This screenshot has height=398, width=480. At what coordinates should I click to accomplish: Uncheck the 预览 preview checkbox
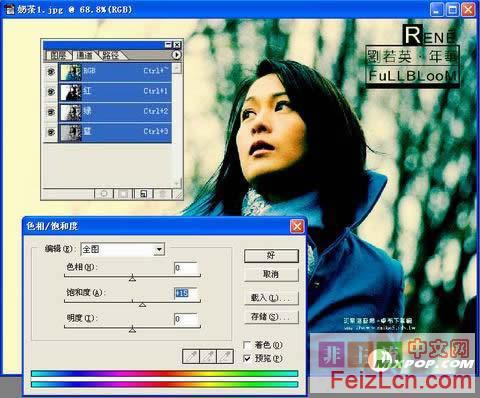[247, 359]
